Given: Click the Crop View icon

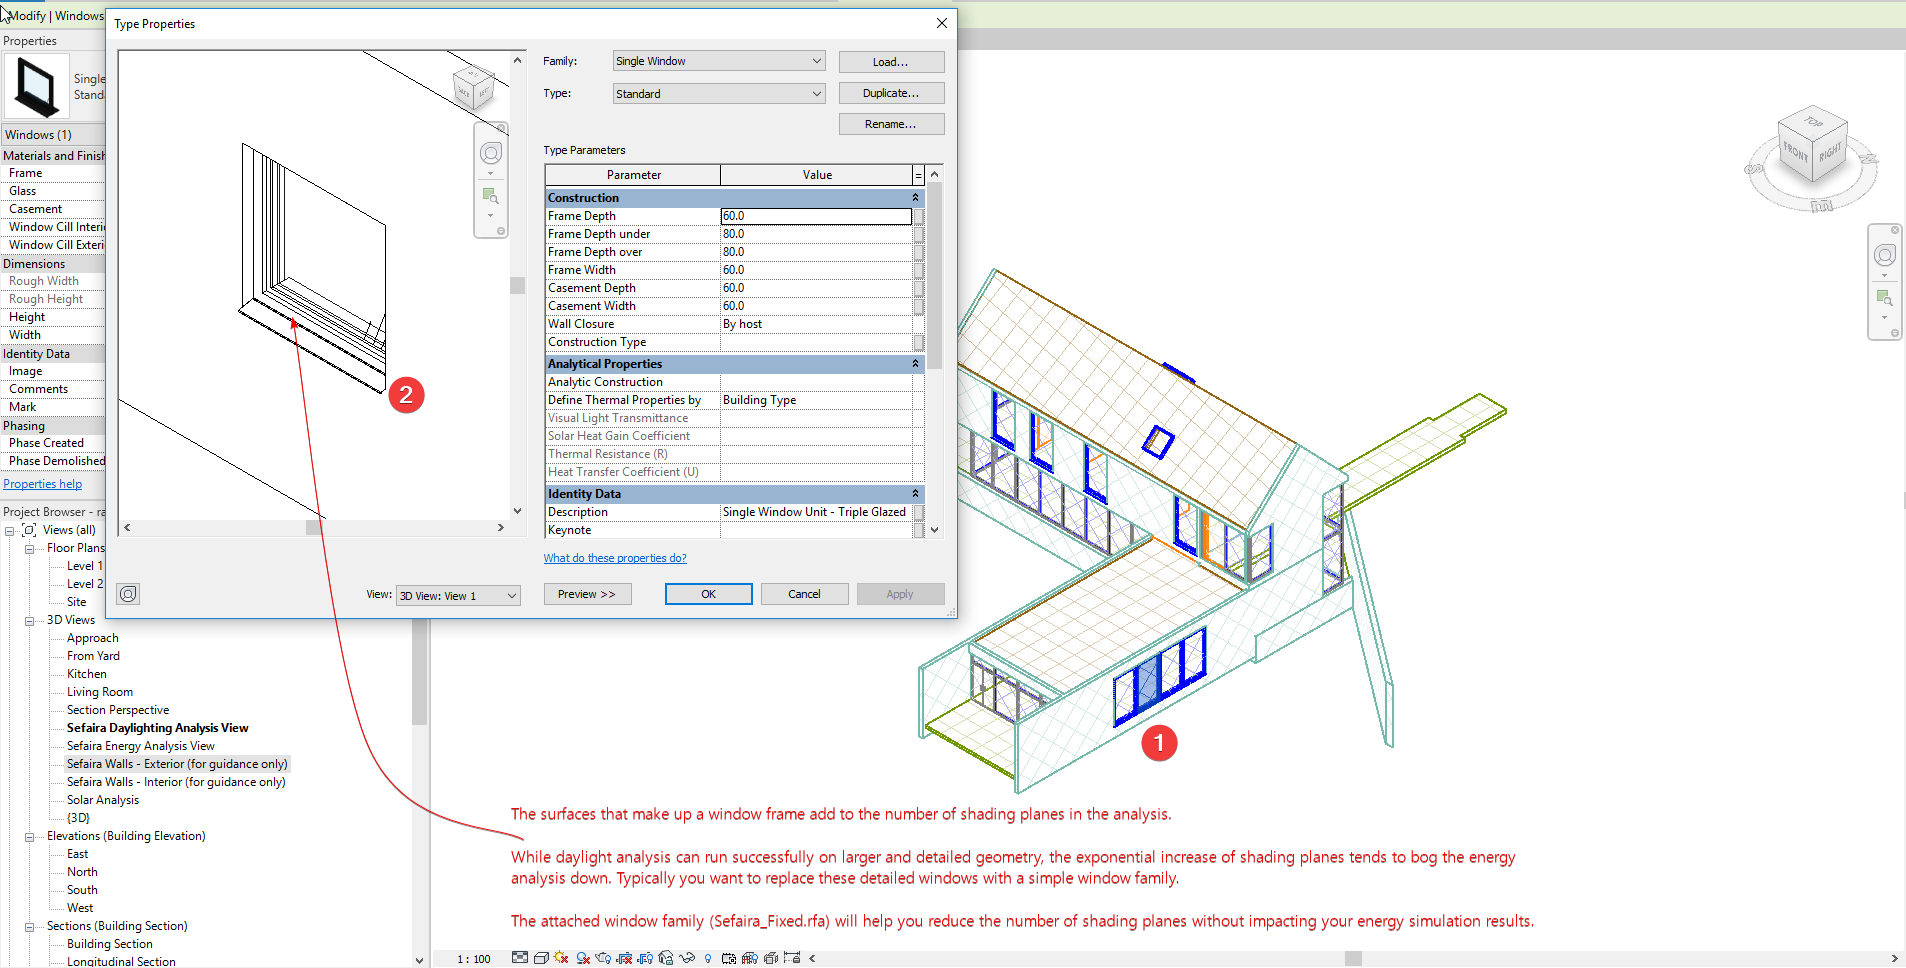Looking at the screenshot, I should click(624, 958).
